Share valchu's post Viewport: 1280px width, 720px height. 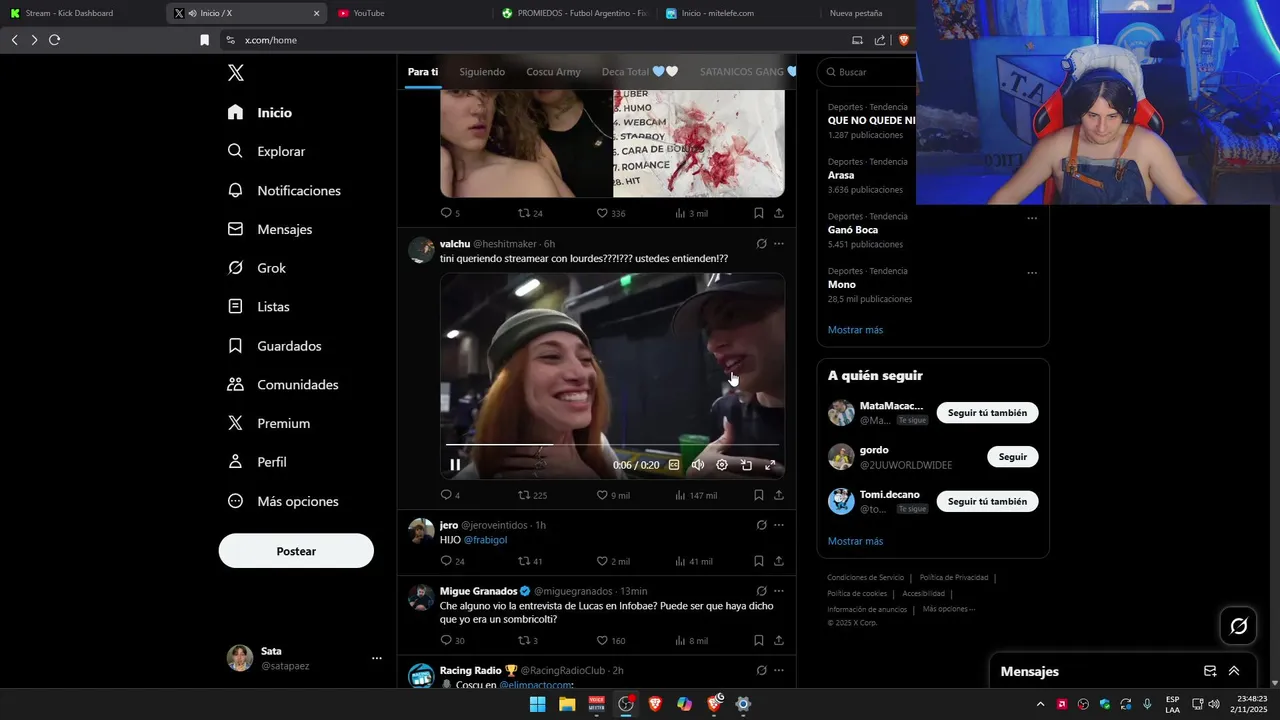pos(779,495)
